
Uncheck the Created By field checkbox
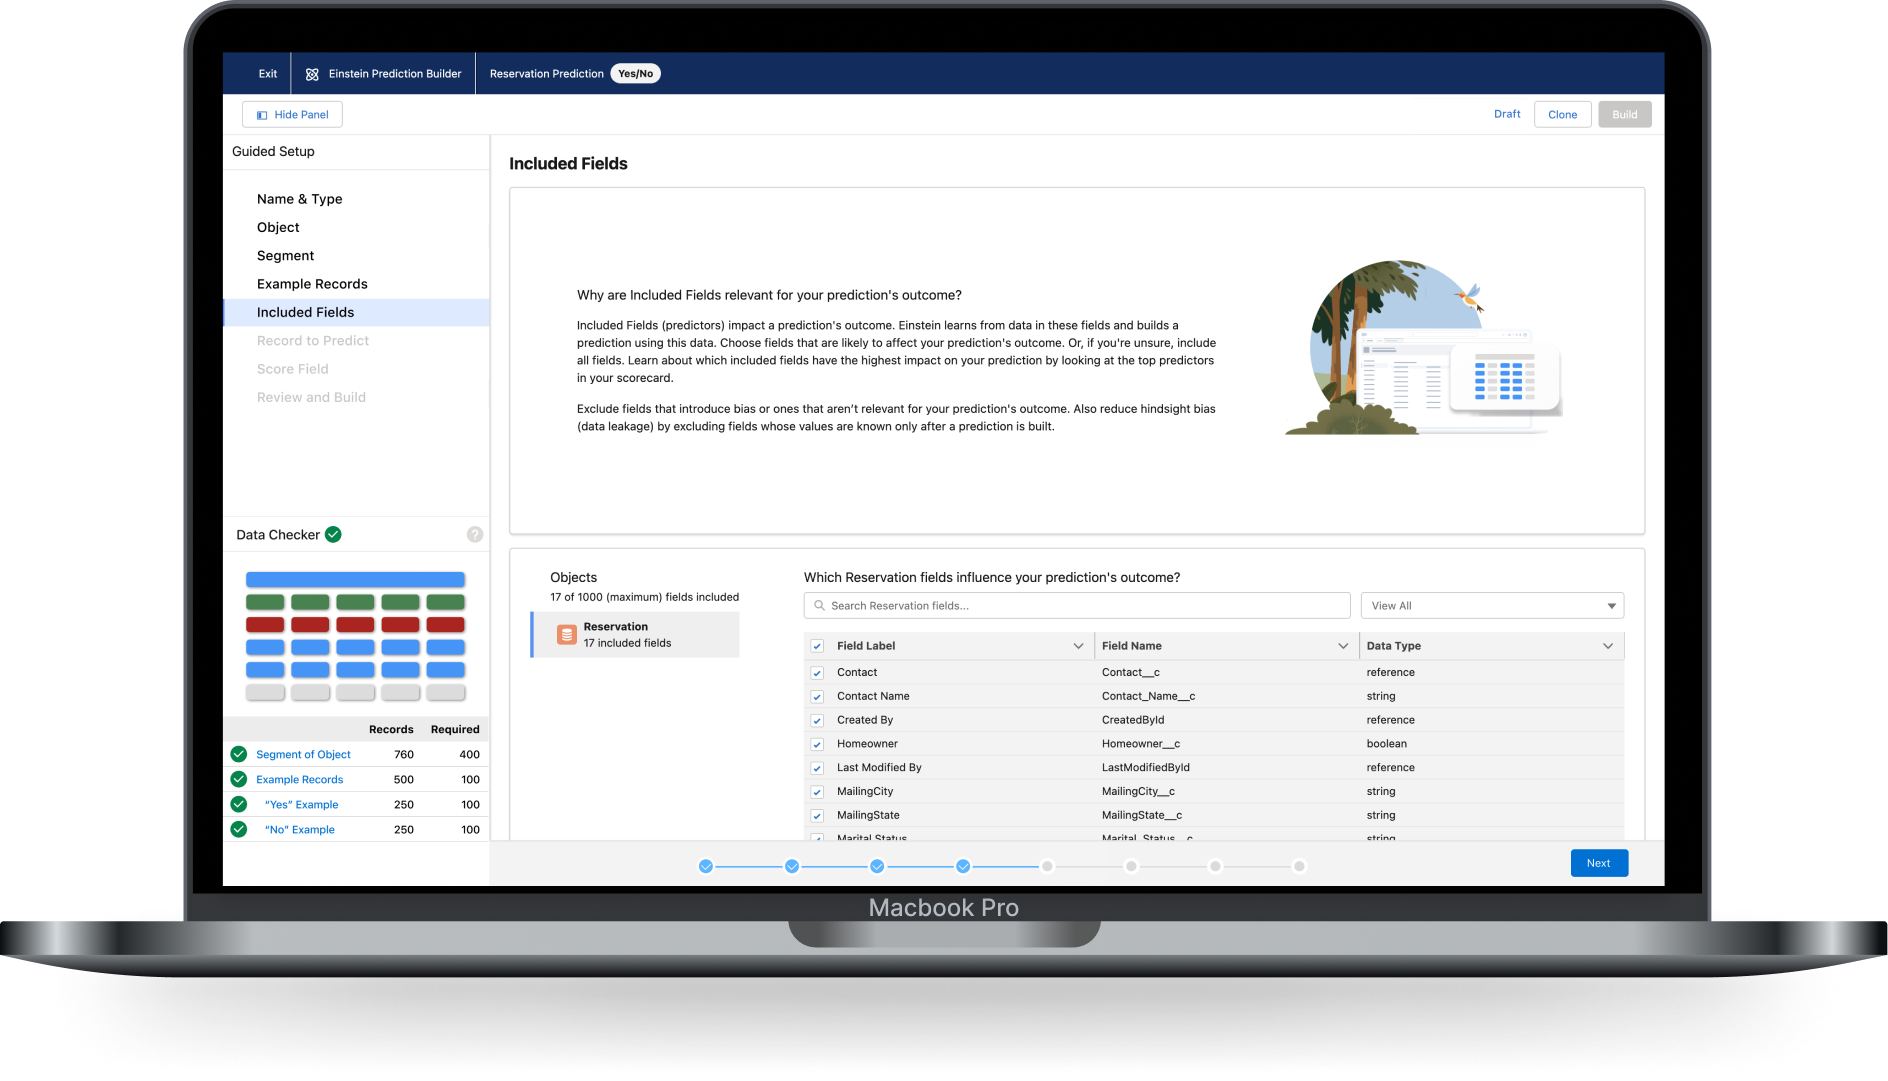click(x=817, y=721)
